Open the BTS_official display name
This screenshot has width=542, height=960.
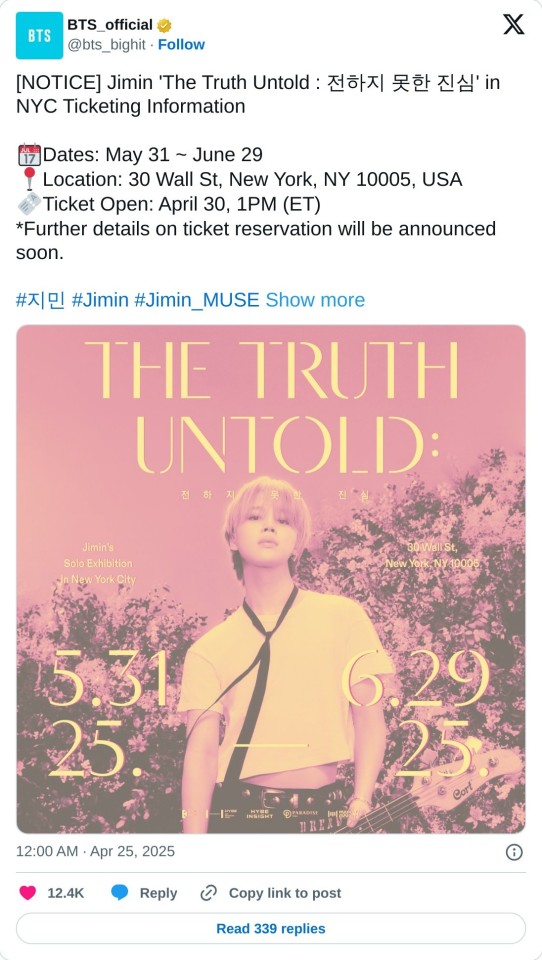[x=110, y=25]
